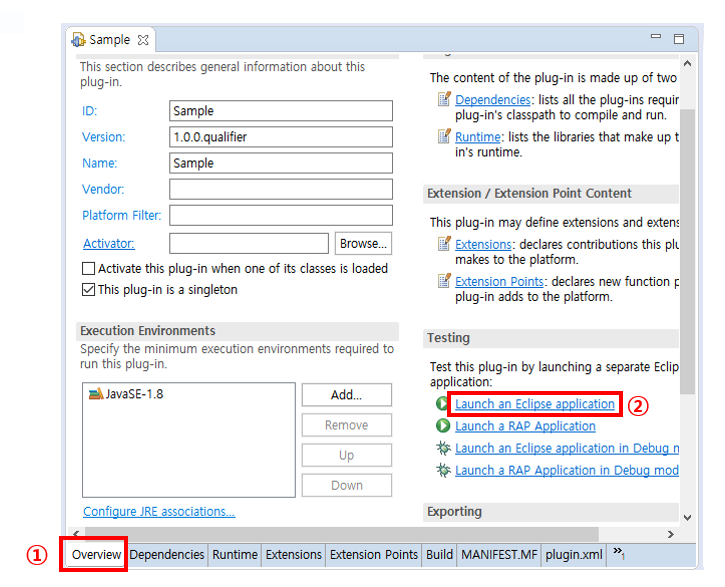Click green run icon for Launch an Eclipse application

click(442, 403)
